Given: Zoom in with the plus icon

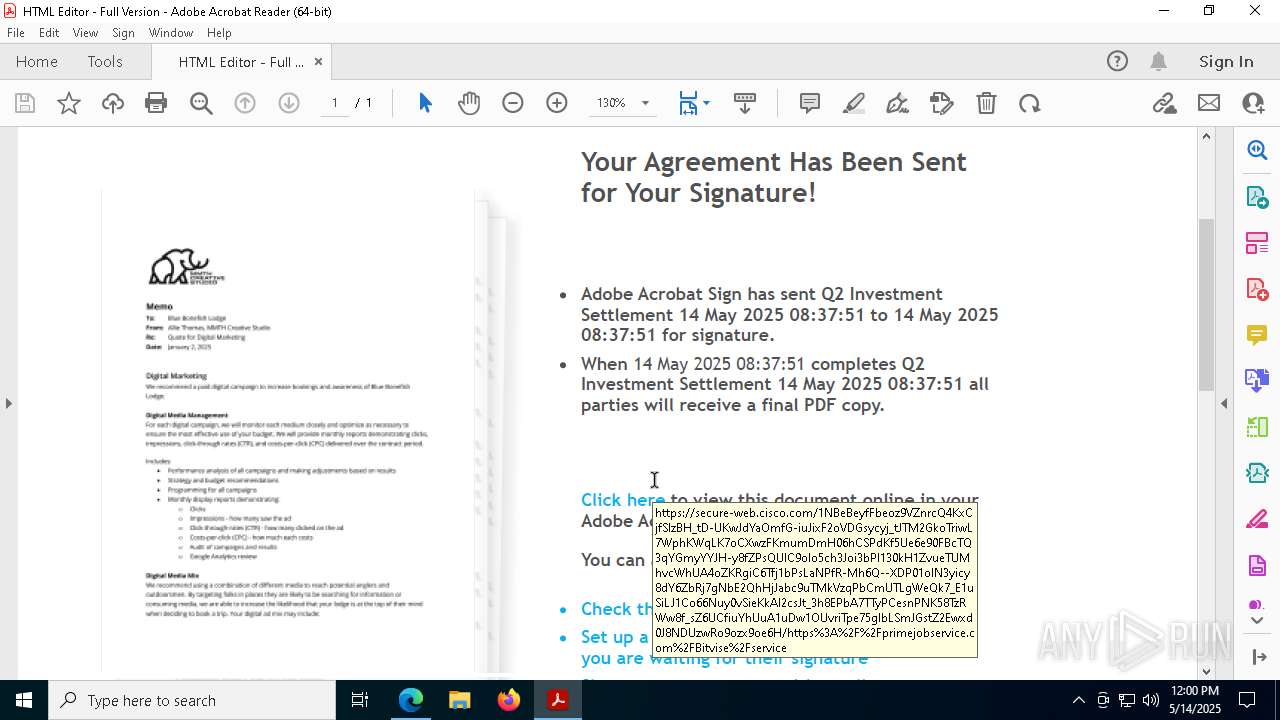Looking at the screenshot, I should tap(557, 103).
